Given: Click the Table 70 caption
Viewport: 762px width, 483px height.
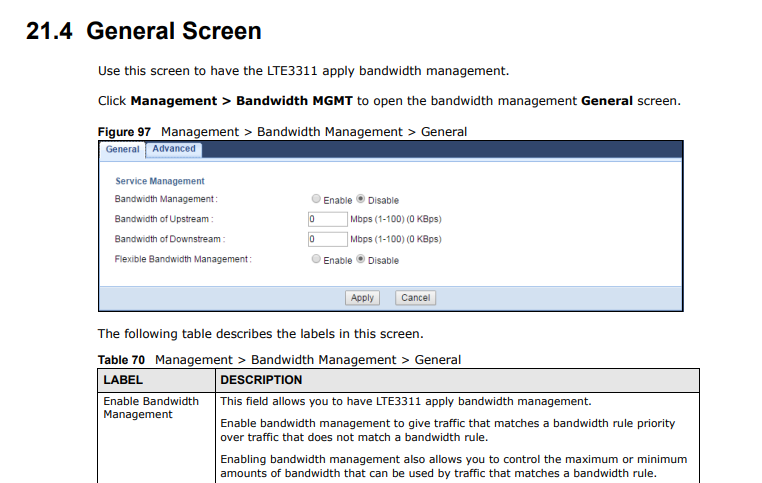Looking at the screenshot, I should coord(279,360).
